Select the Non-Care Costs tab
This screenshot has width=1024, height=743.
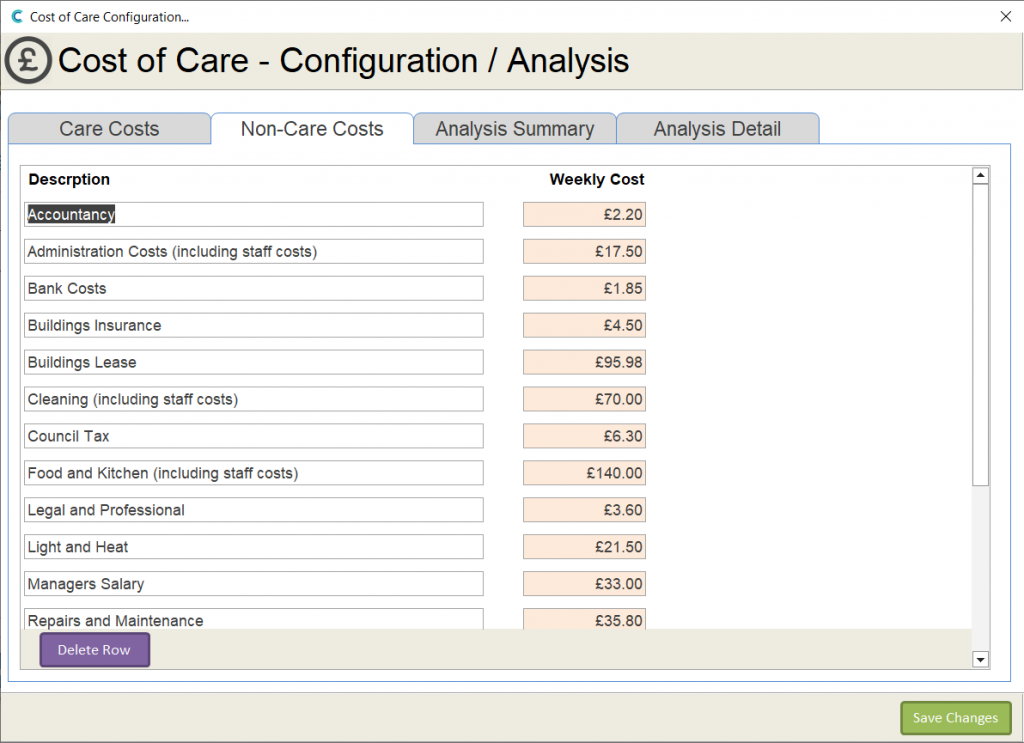tap(312, 129)
